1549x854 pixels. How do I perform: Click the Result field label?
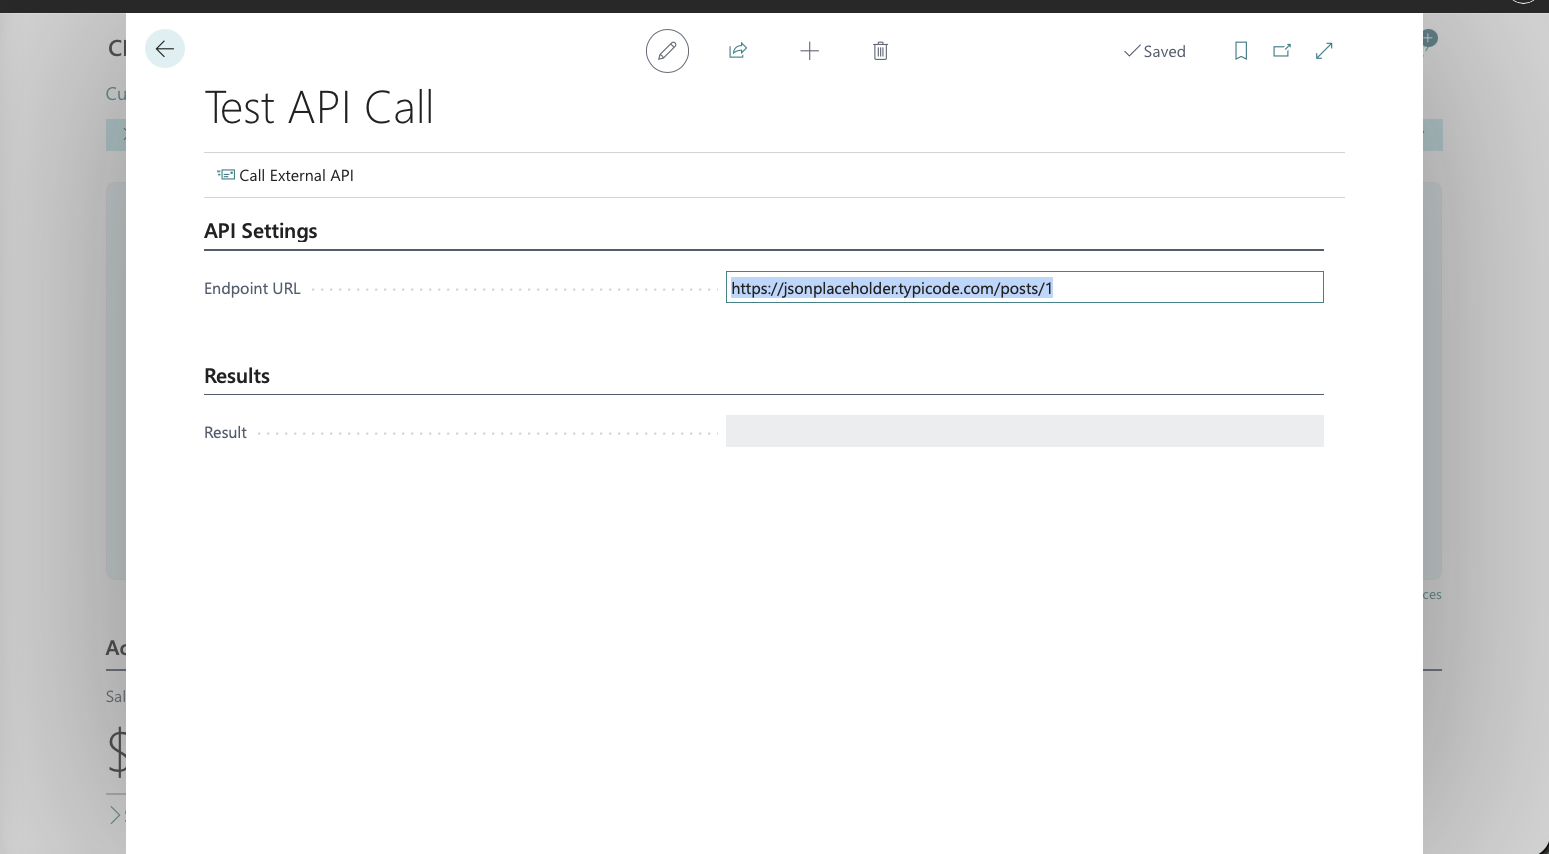[225, 433]
